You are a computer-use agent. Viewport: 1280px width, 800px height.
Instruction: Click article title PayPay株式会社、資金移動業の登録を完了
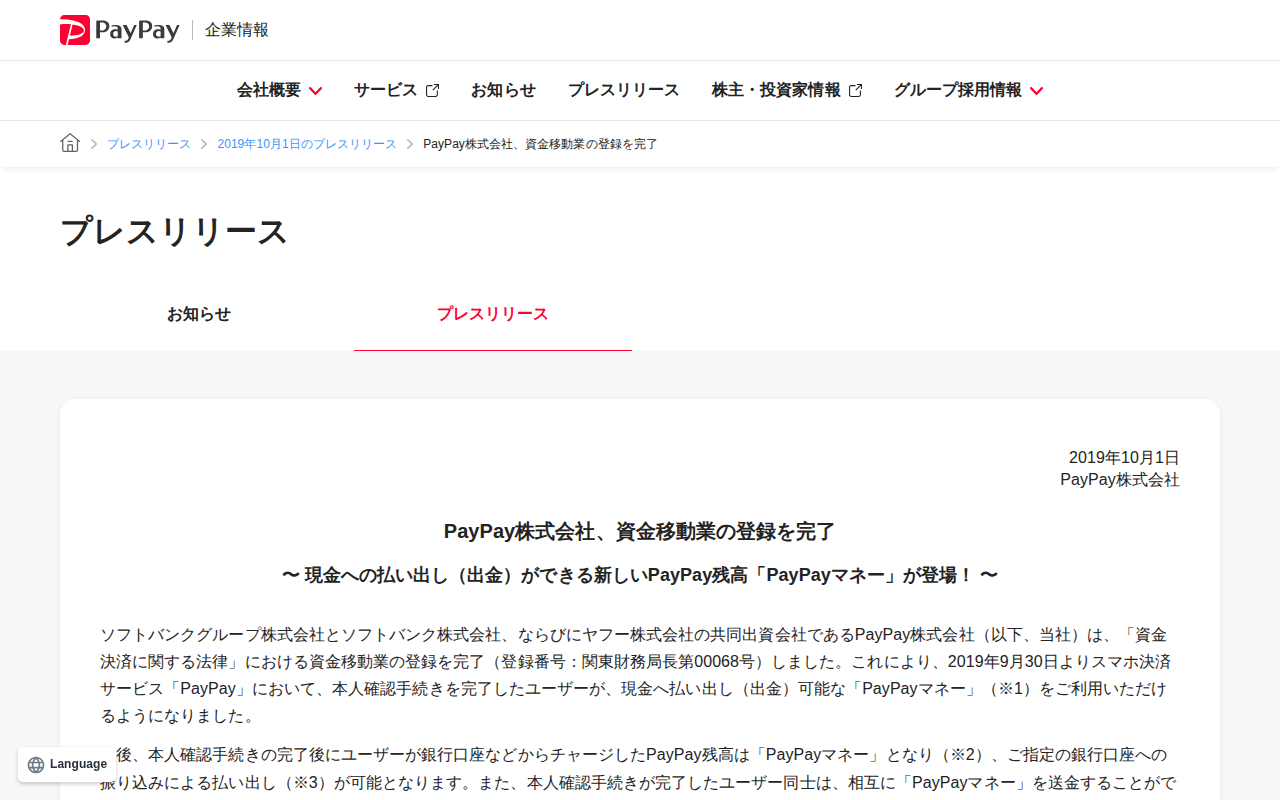pos(640,531)
